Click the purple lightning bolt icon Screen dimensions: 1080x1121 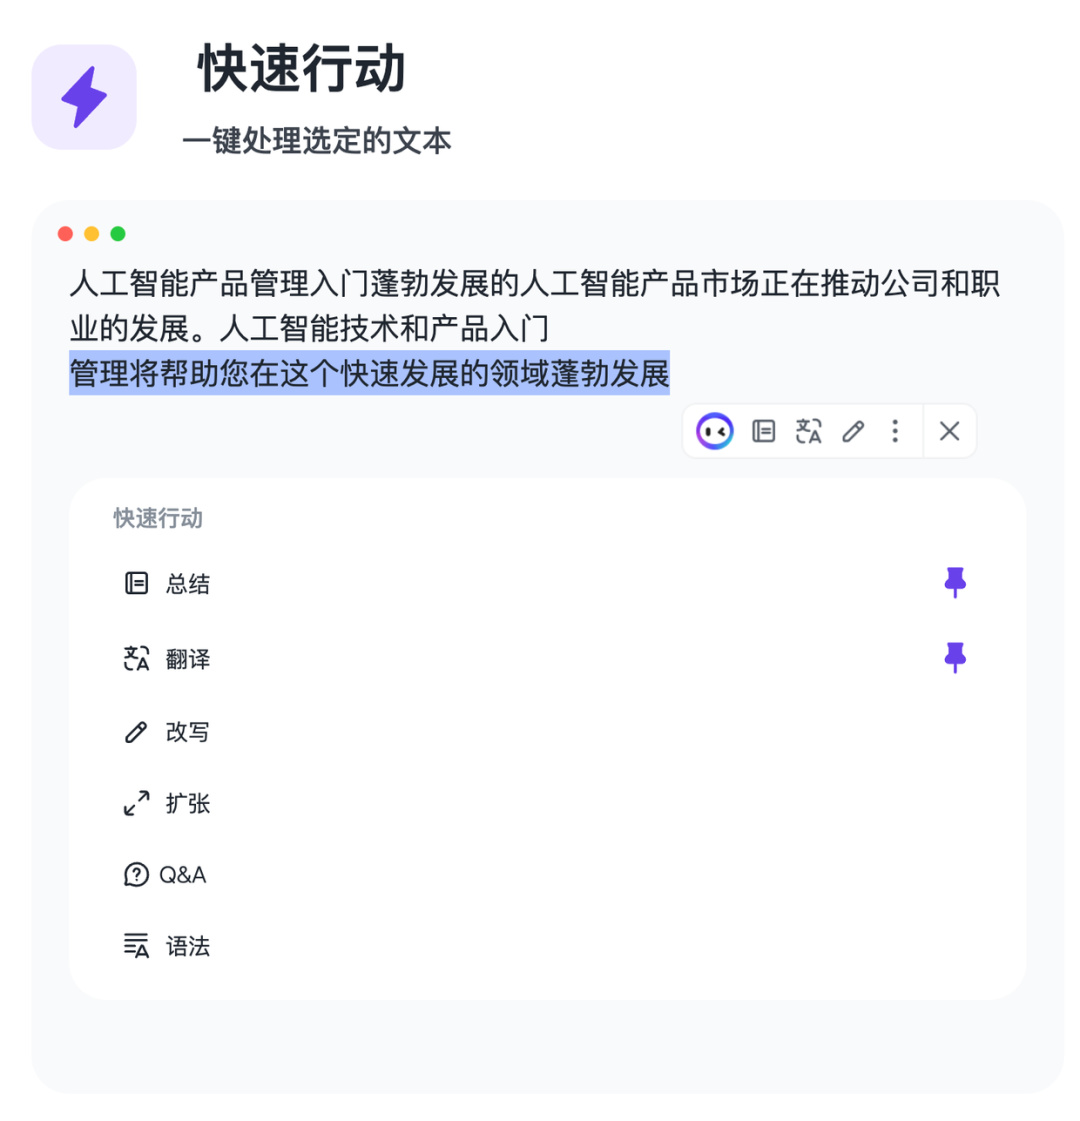(84, 97)
